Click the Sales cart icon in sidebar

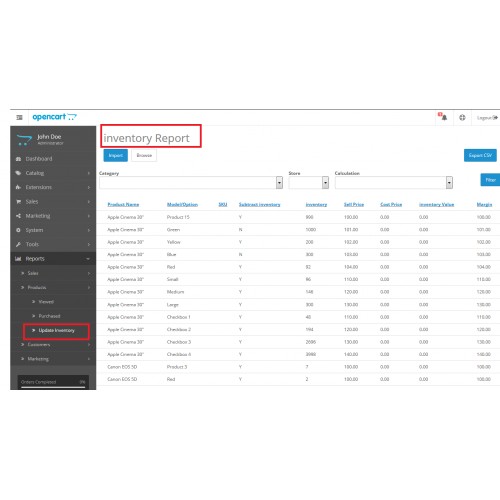pyautogui.click(x=18, y=202)
